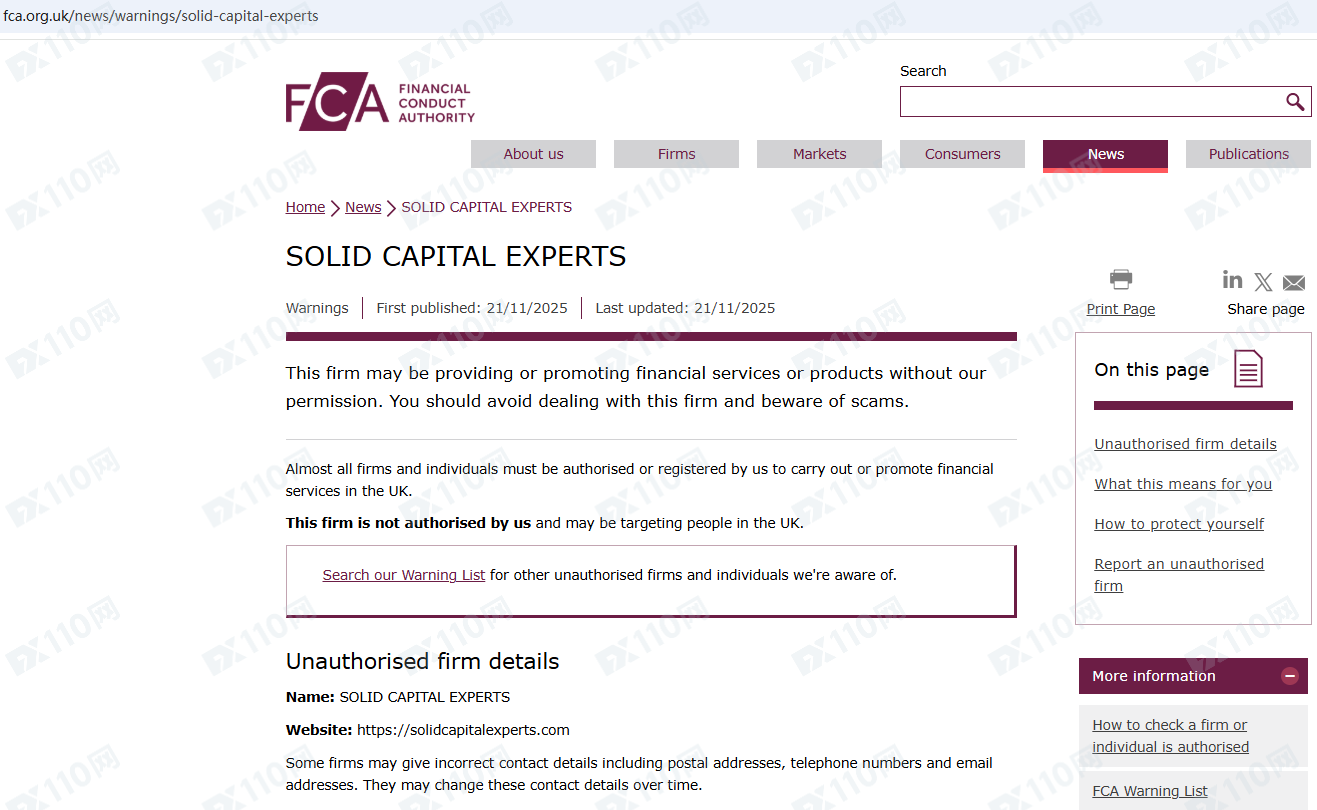Click the FCA logo
This screenshot has height=810, width=1317.
click(380, 102)
